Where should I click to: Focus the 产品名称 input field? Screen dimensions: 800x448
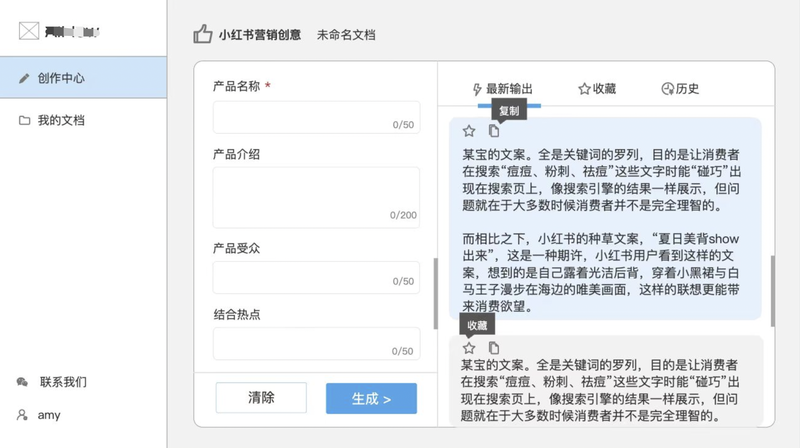(x=316, y=117)
